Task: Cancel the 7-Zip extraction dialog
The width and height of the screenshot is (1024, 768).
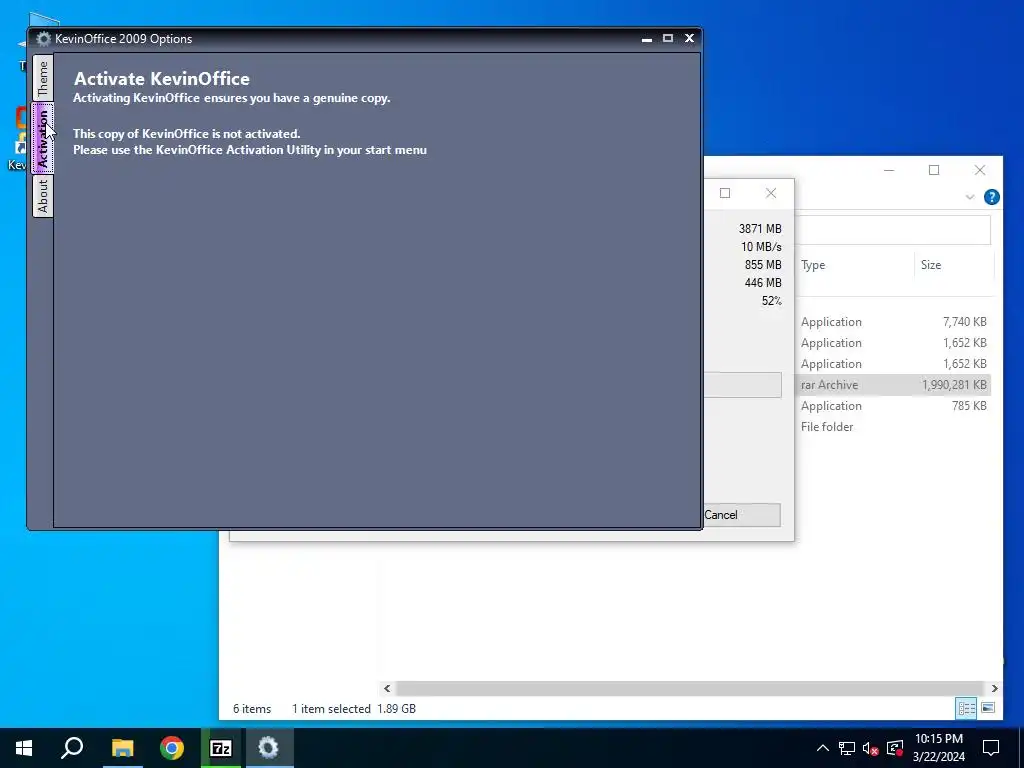Action: pyautogui.click(x=742, y=515)
